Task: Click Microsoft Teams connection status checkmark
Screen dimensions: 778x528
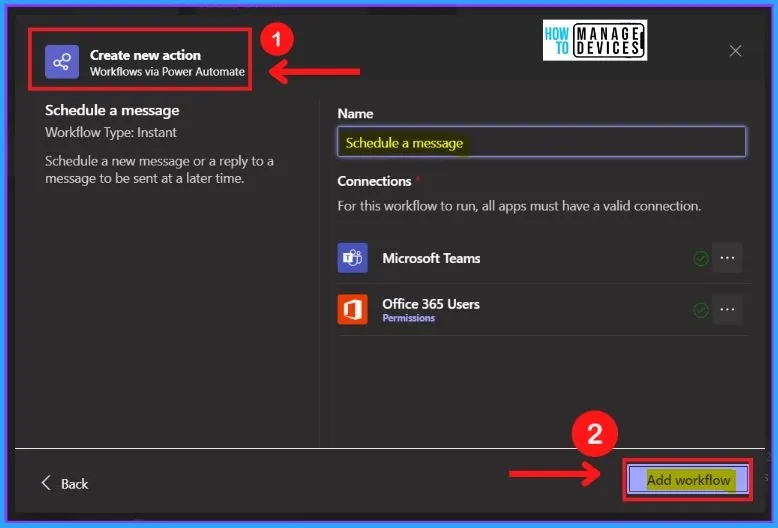Action: pos(701,258)
